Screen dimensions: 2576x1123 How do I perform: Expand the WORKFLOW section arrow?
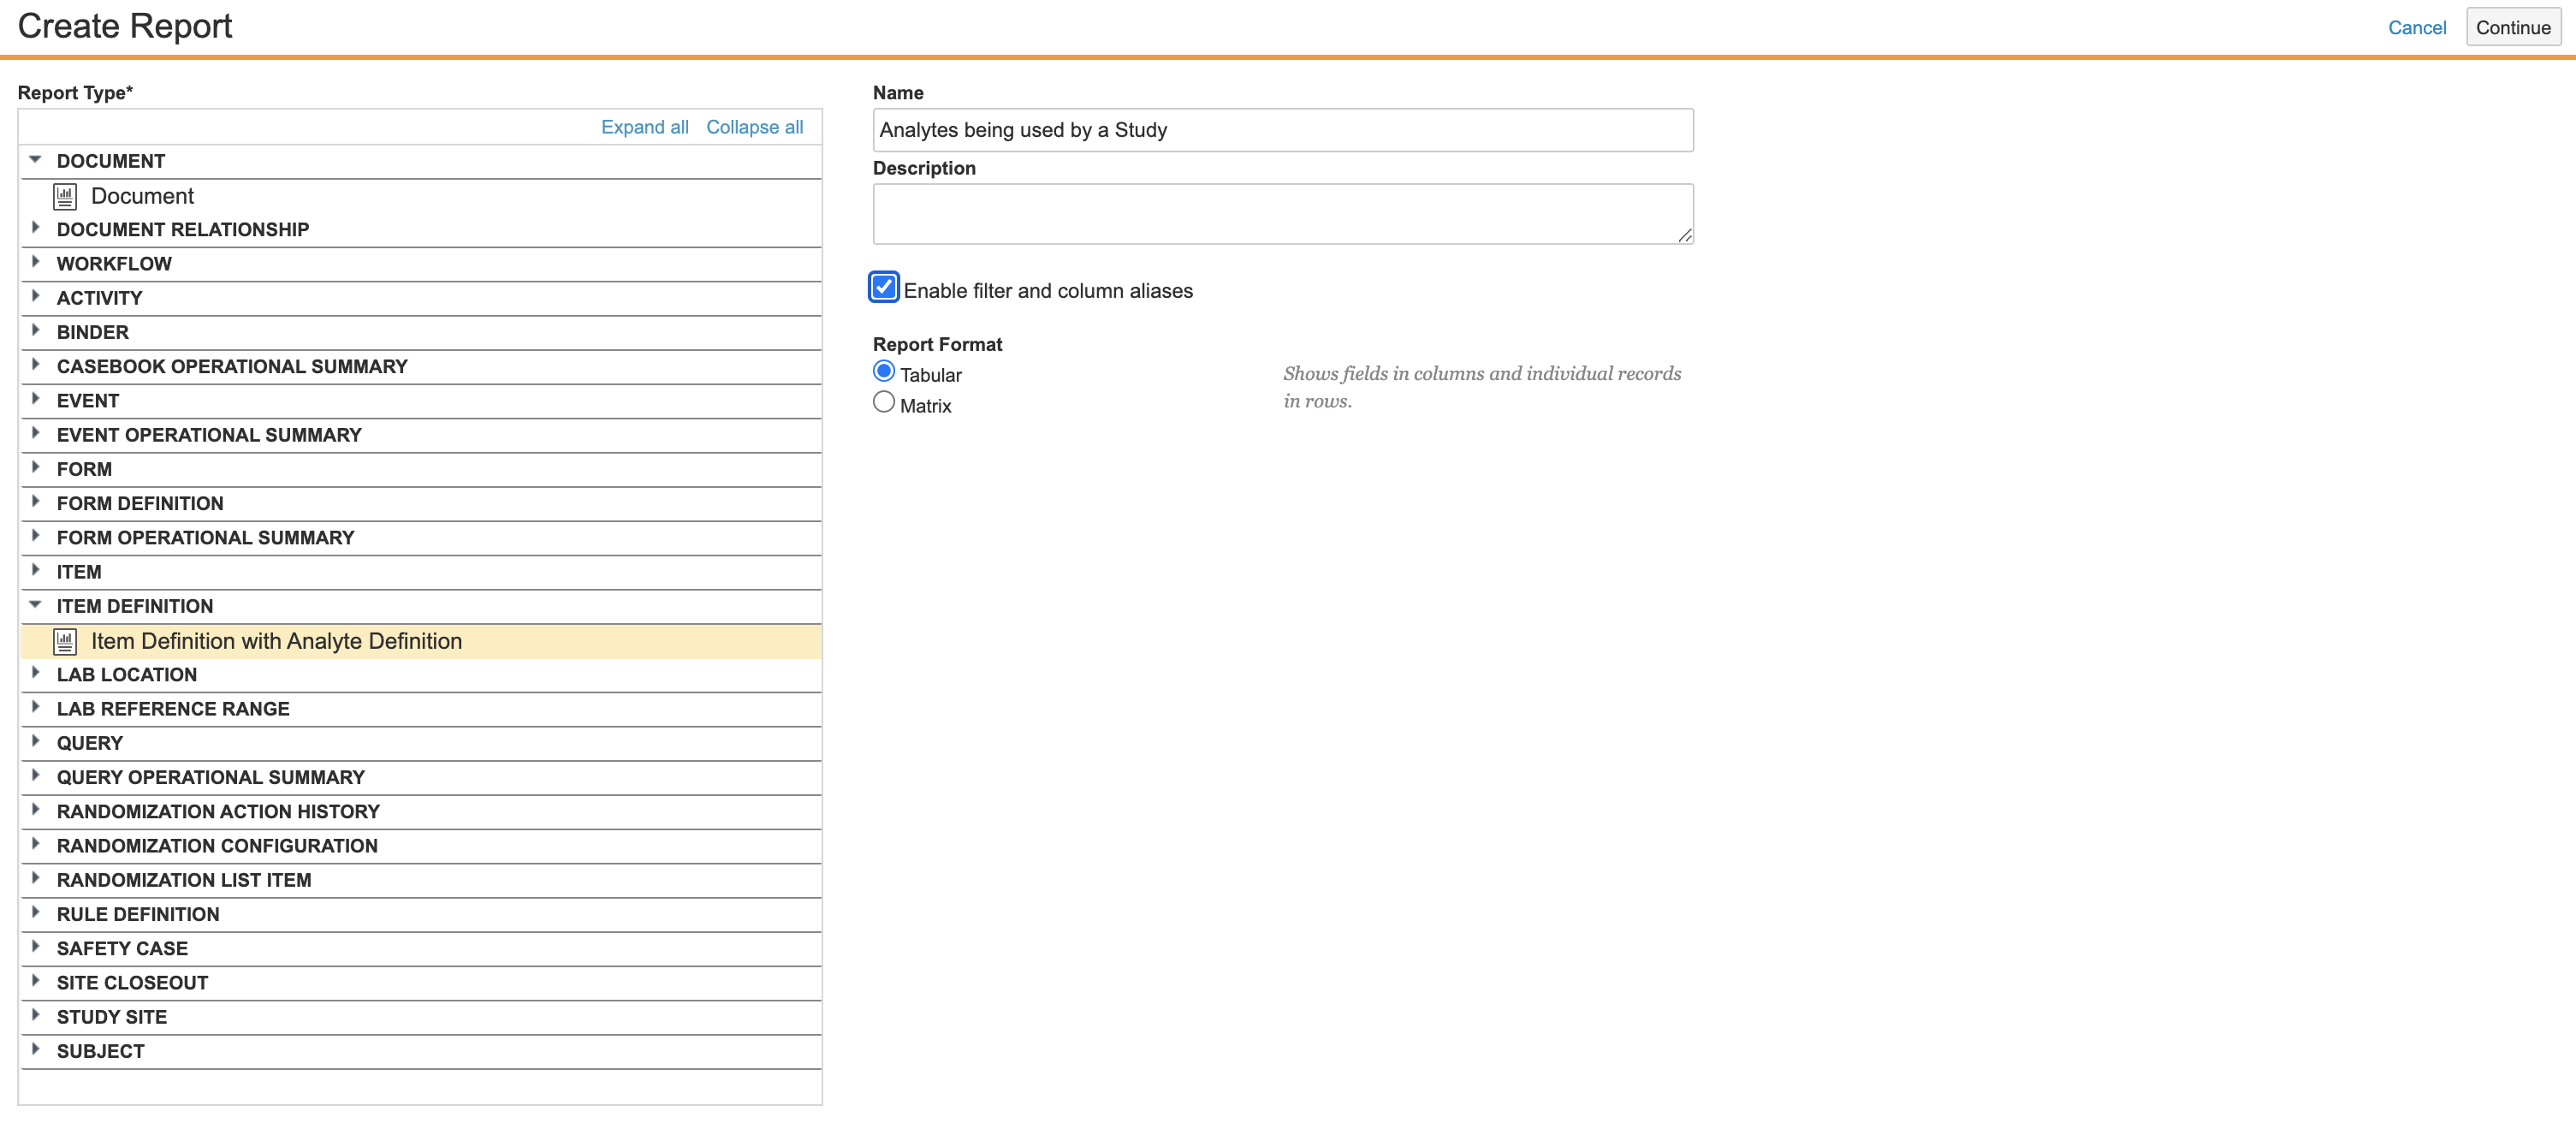[35, 262]
